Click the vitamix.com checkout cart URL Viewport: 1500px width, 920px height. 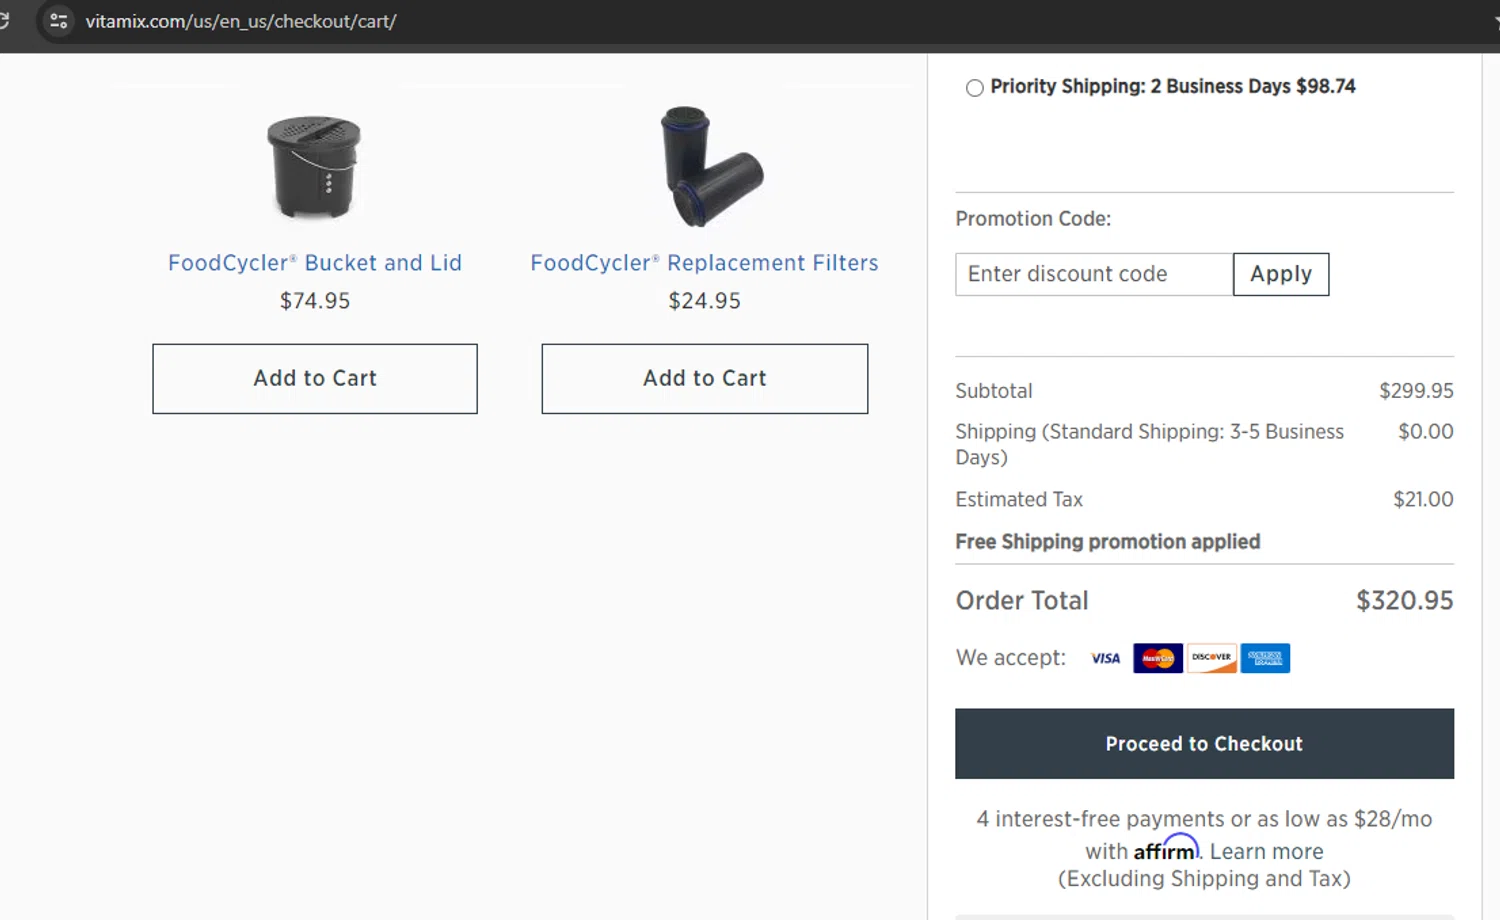click(x=241, y=21)
